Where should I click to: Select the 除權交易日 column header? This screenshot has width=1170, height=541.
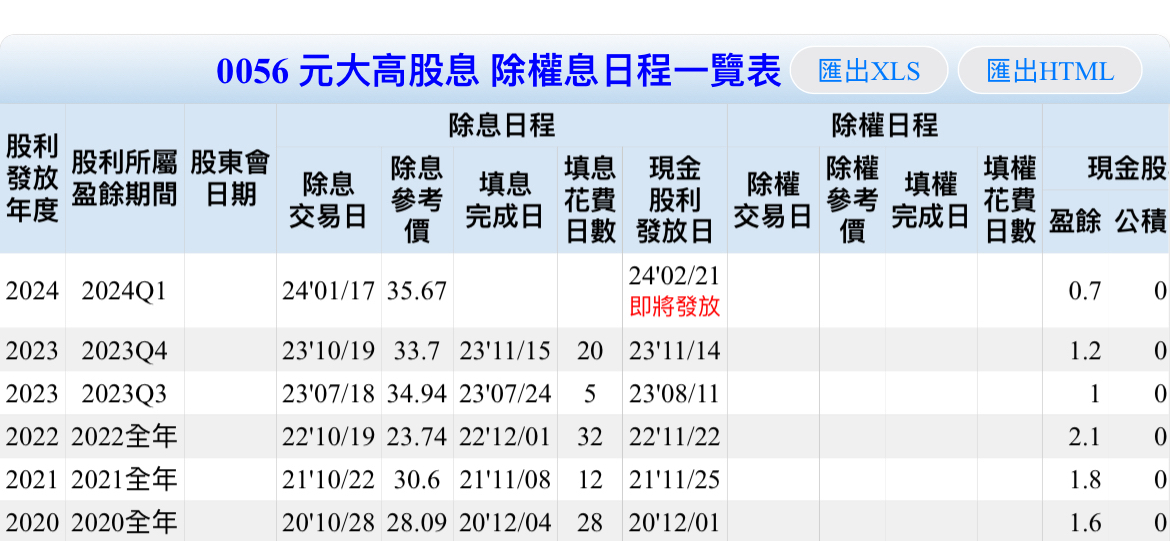[773, 200]
